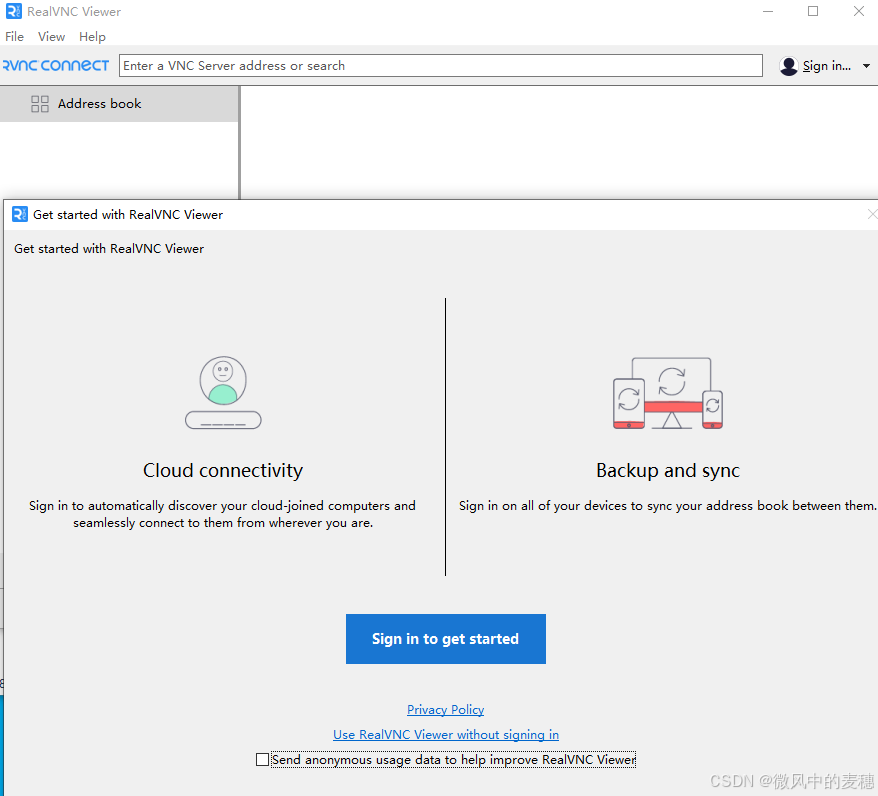Open the File menu
The width and height of the screenshot is (878, 796).
pos(15,37)
